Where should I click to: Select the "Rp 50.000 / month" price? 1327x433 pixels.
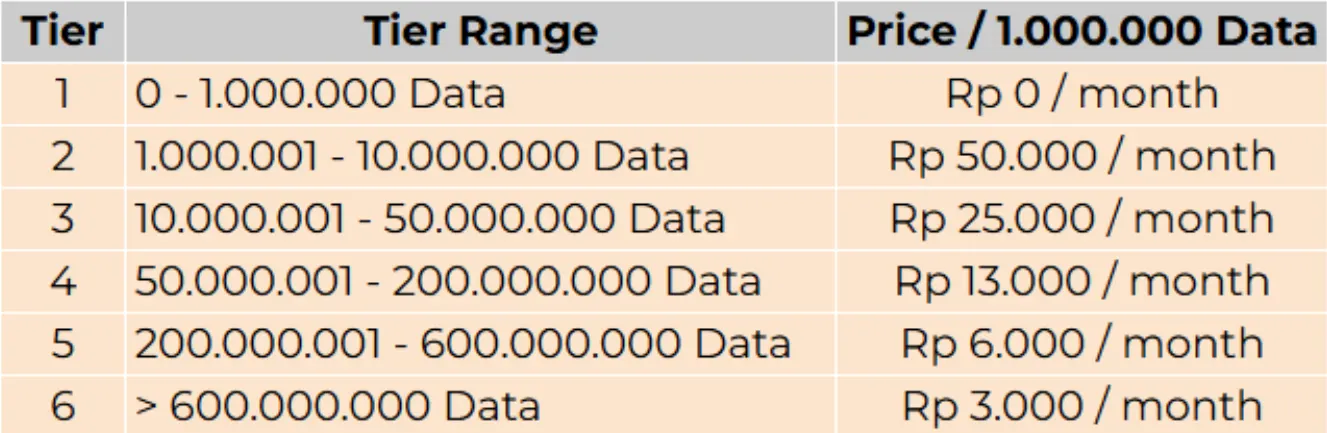pyautogui.click(x=1081, y=156)
